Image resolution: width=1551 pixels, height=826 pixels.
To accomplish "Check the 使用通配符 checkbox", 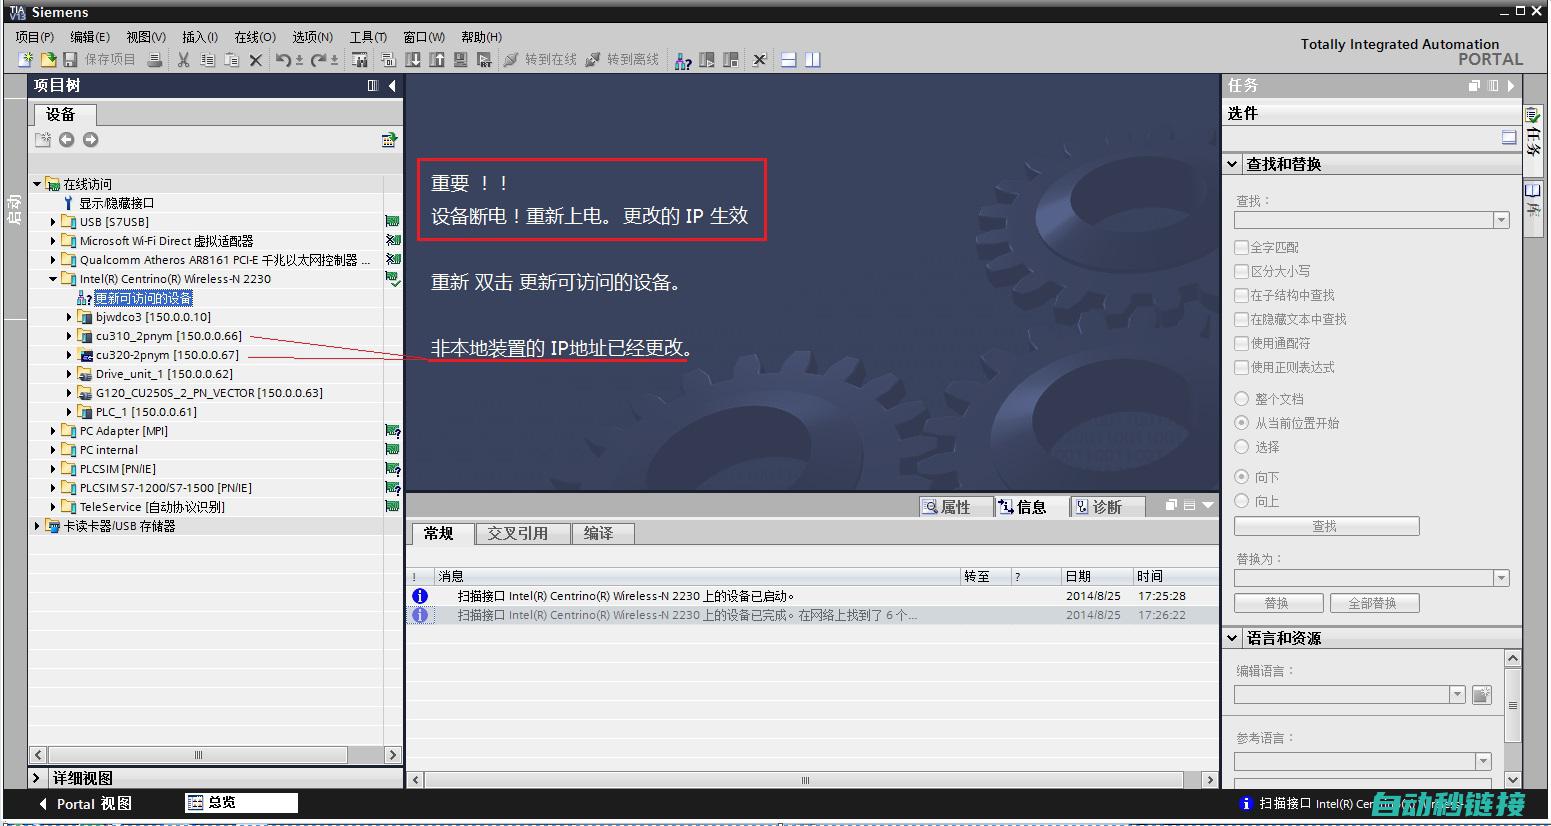I will pos(1242,343).
